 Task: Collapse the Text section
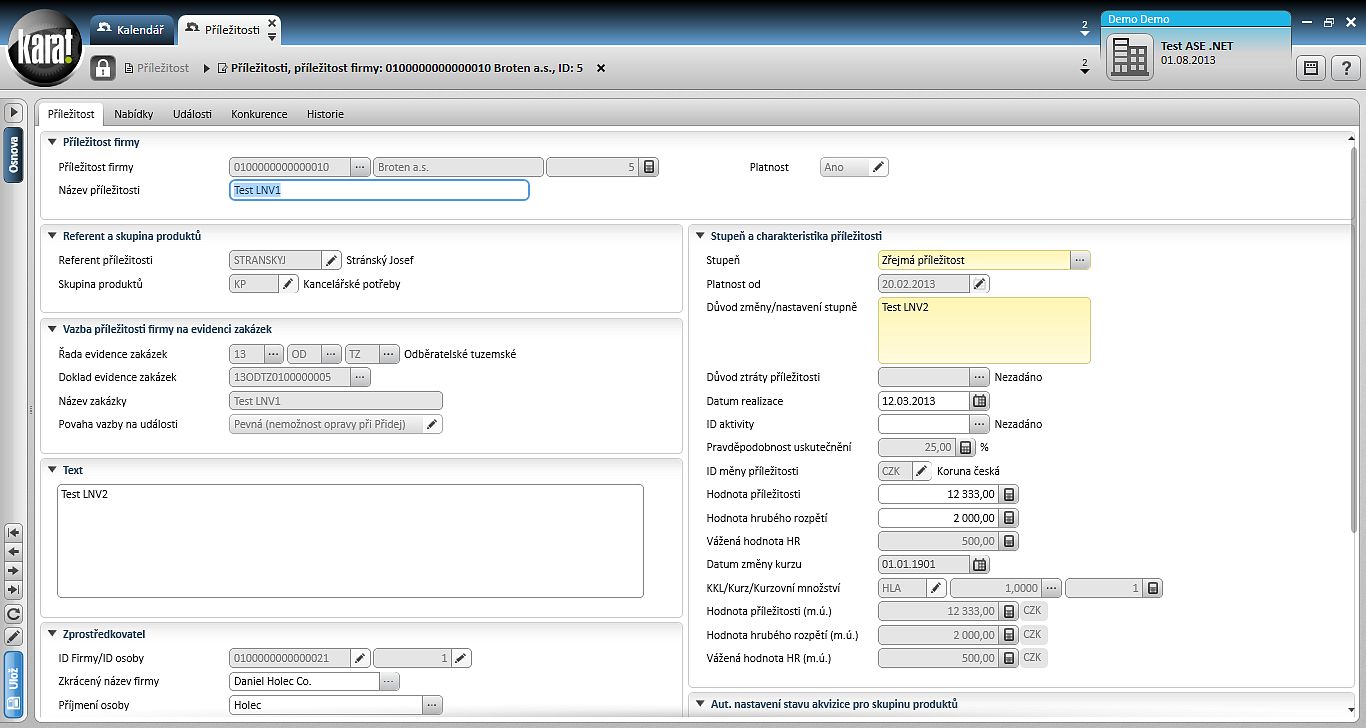pyautogui.click(x=53, y=470)
